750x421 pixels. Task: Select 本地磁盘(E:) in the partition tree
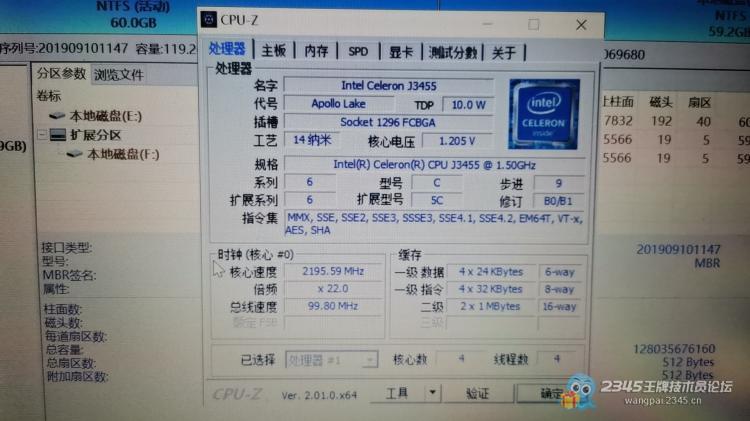tap(105, 116)
